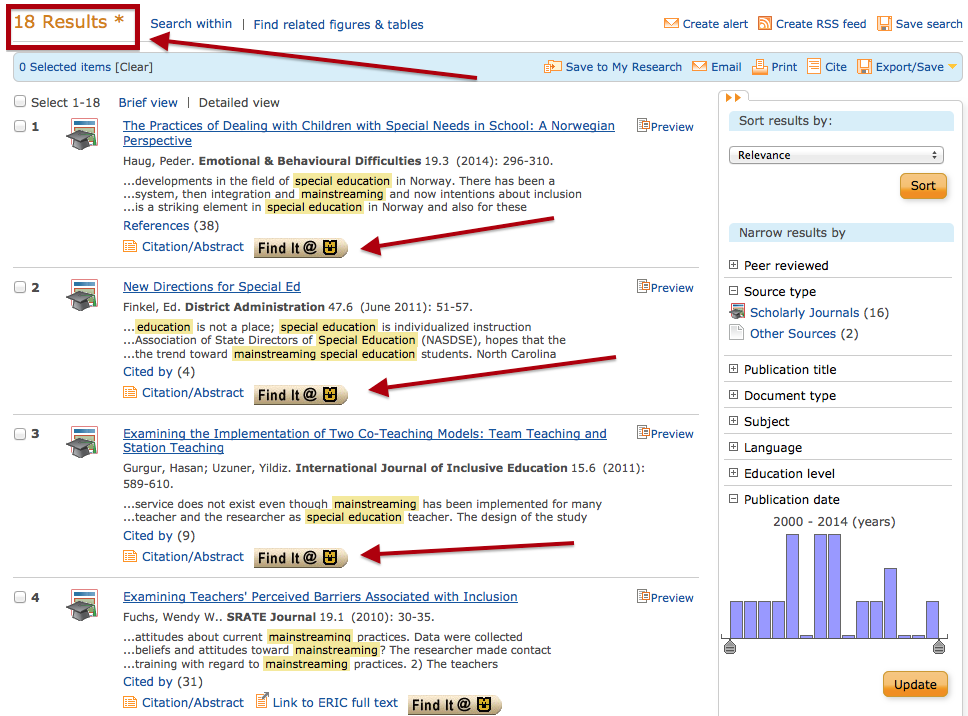This screenshot has width=968, height=716.
Task: Enable the Select 1-18 checkbox
Action: point(20,101)
